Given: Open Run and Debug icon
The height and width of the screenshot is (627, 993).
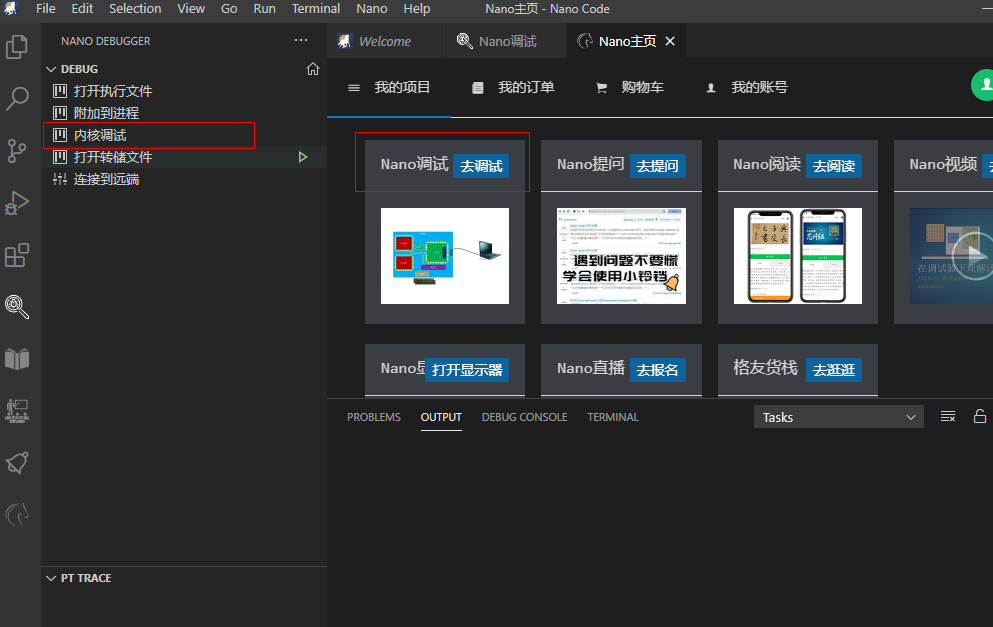Looking at the screenshot, I should coord(17,203).
